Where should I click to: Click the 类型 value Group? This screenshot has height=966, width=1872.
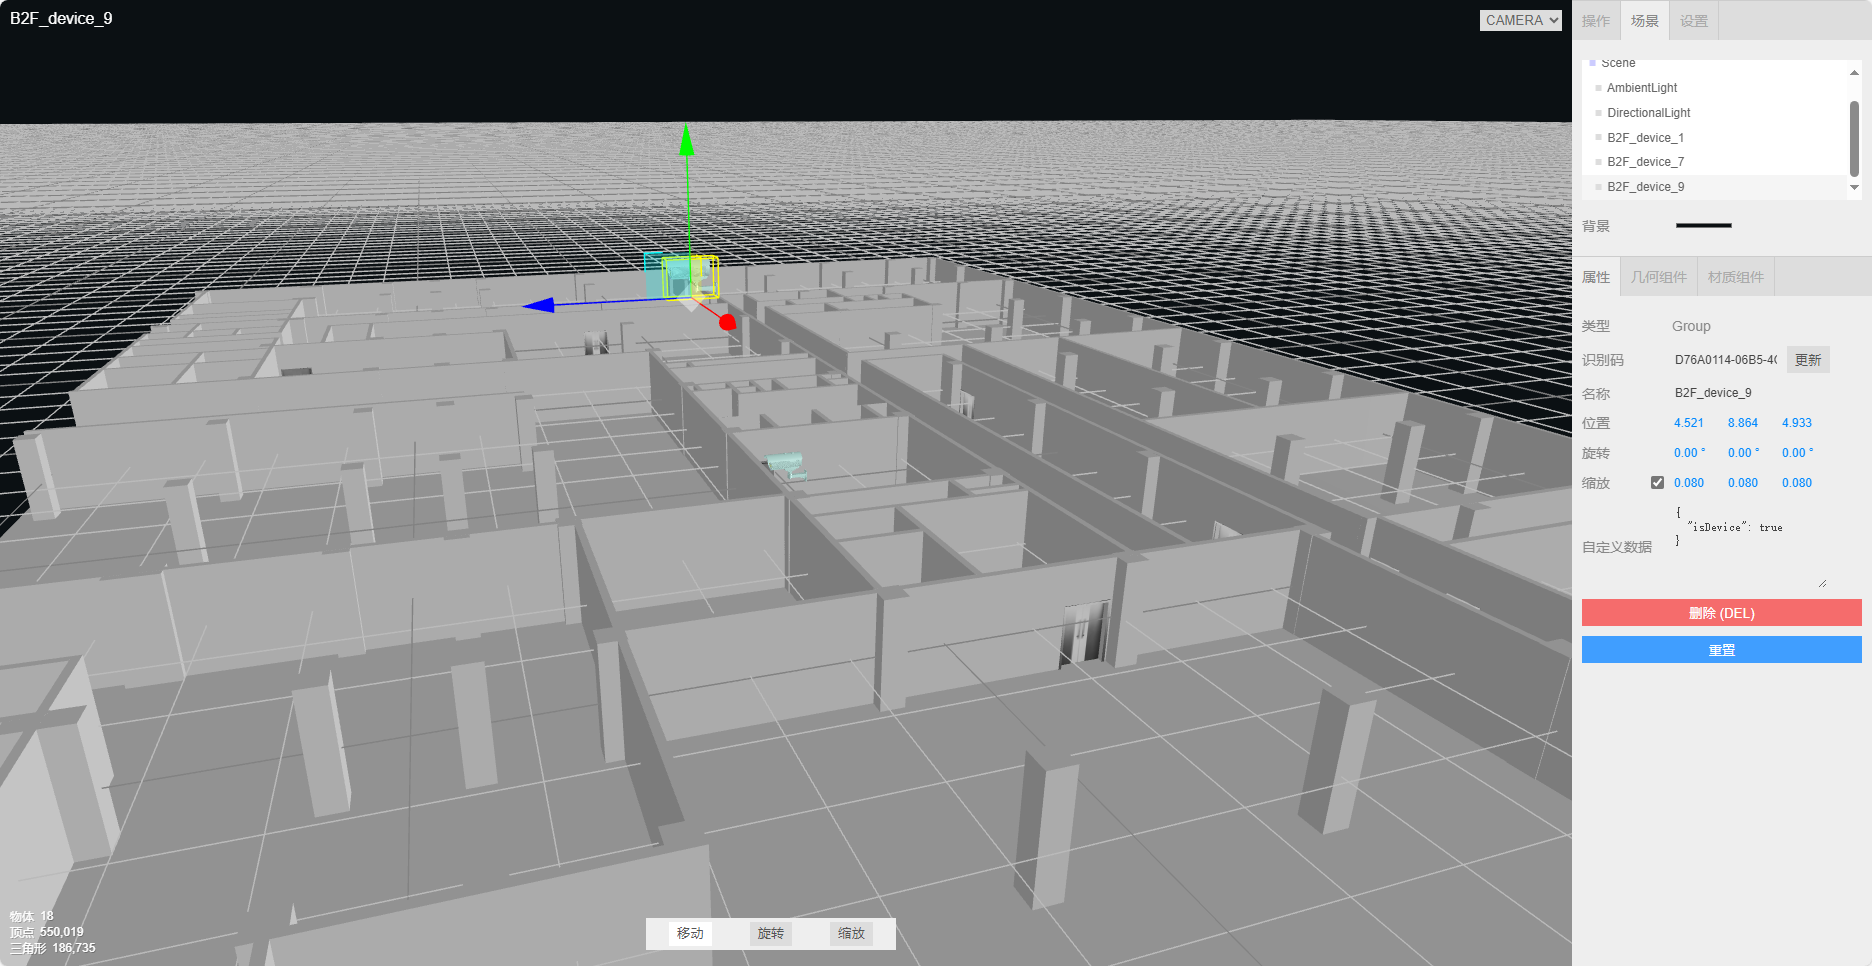(1691, 326)
